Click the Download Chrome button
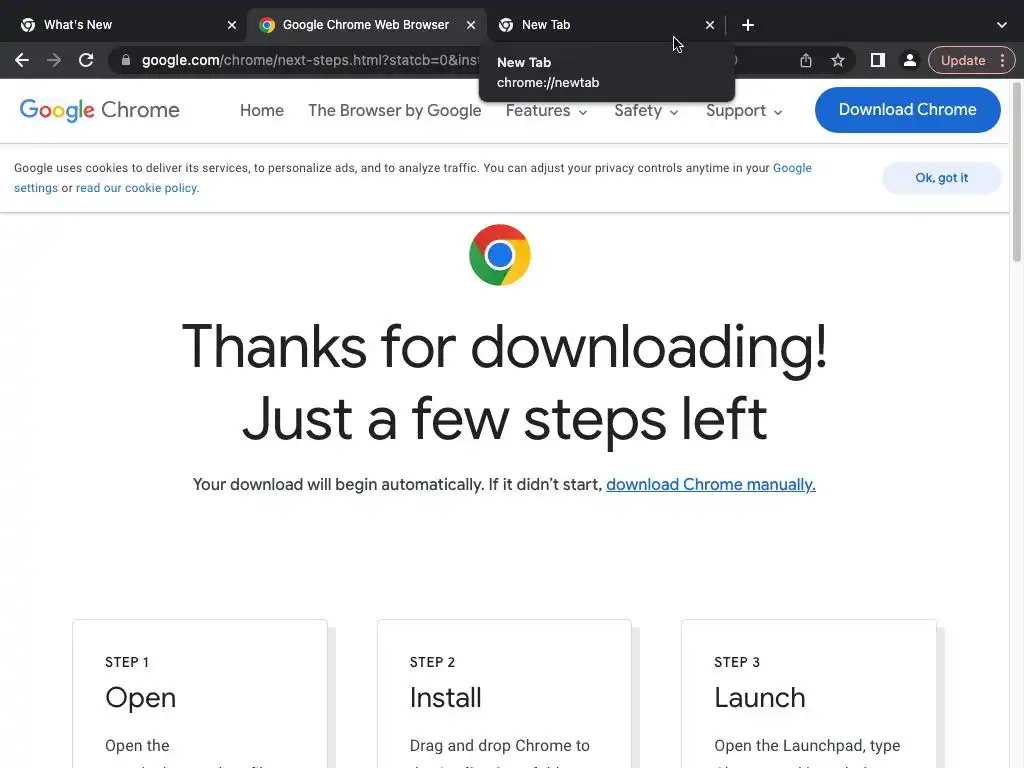Viewport: 1024px width, 768px height. pos(908,110)
